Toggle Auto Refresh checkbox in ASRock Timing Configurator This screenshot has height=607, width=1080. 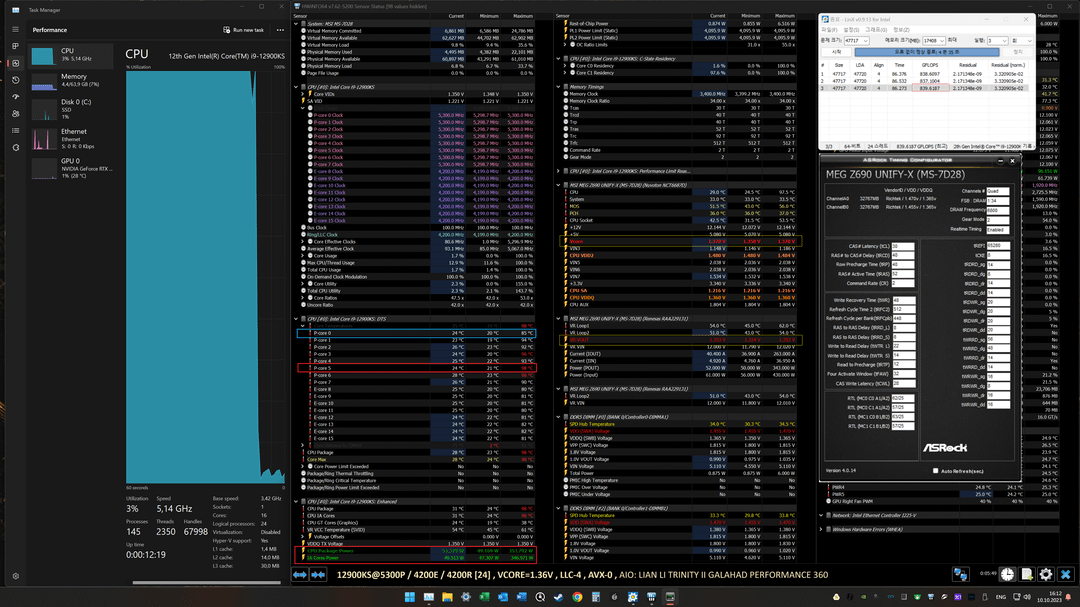click(x=935, y=471)
